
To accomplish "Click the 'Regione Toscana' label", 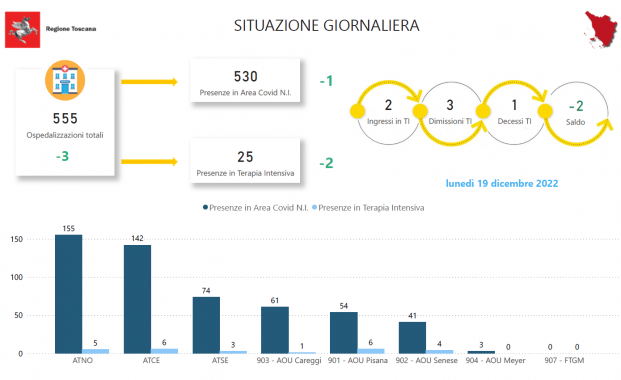I will (71, 29).
